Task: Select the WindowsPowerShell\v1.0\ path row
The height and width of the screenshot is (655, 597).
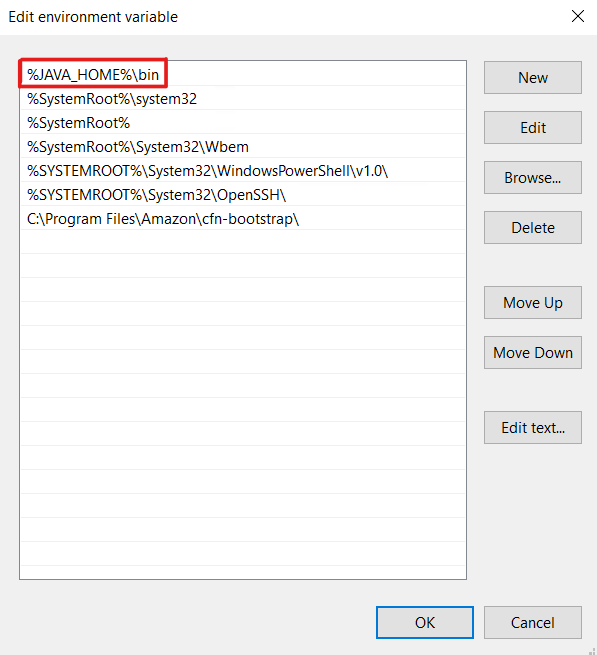Action: (243, 171)
